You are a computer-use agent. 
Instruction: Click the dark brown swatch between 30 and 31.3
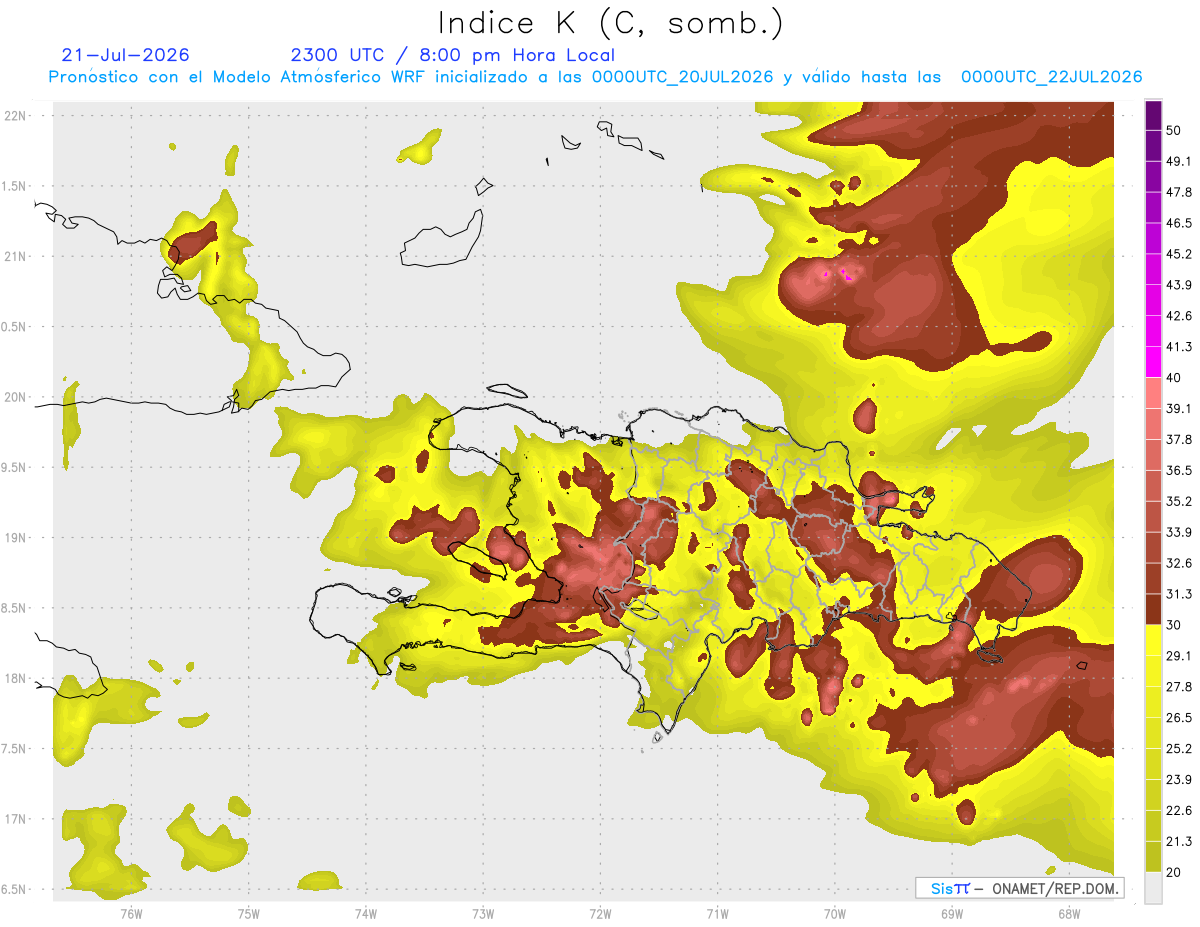click(x=1153, y=610)
